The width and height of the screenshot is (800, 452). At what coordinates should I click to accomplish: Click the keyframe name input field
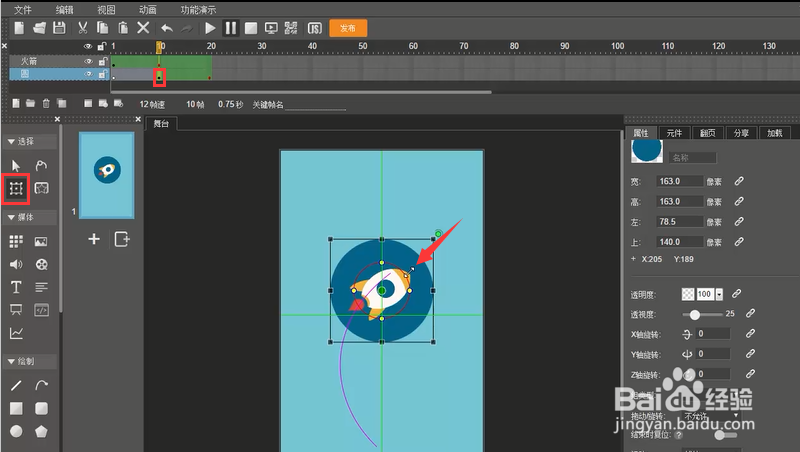point(315,105)
